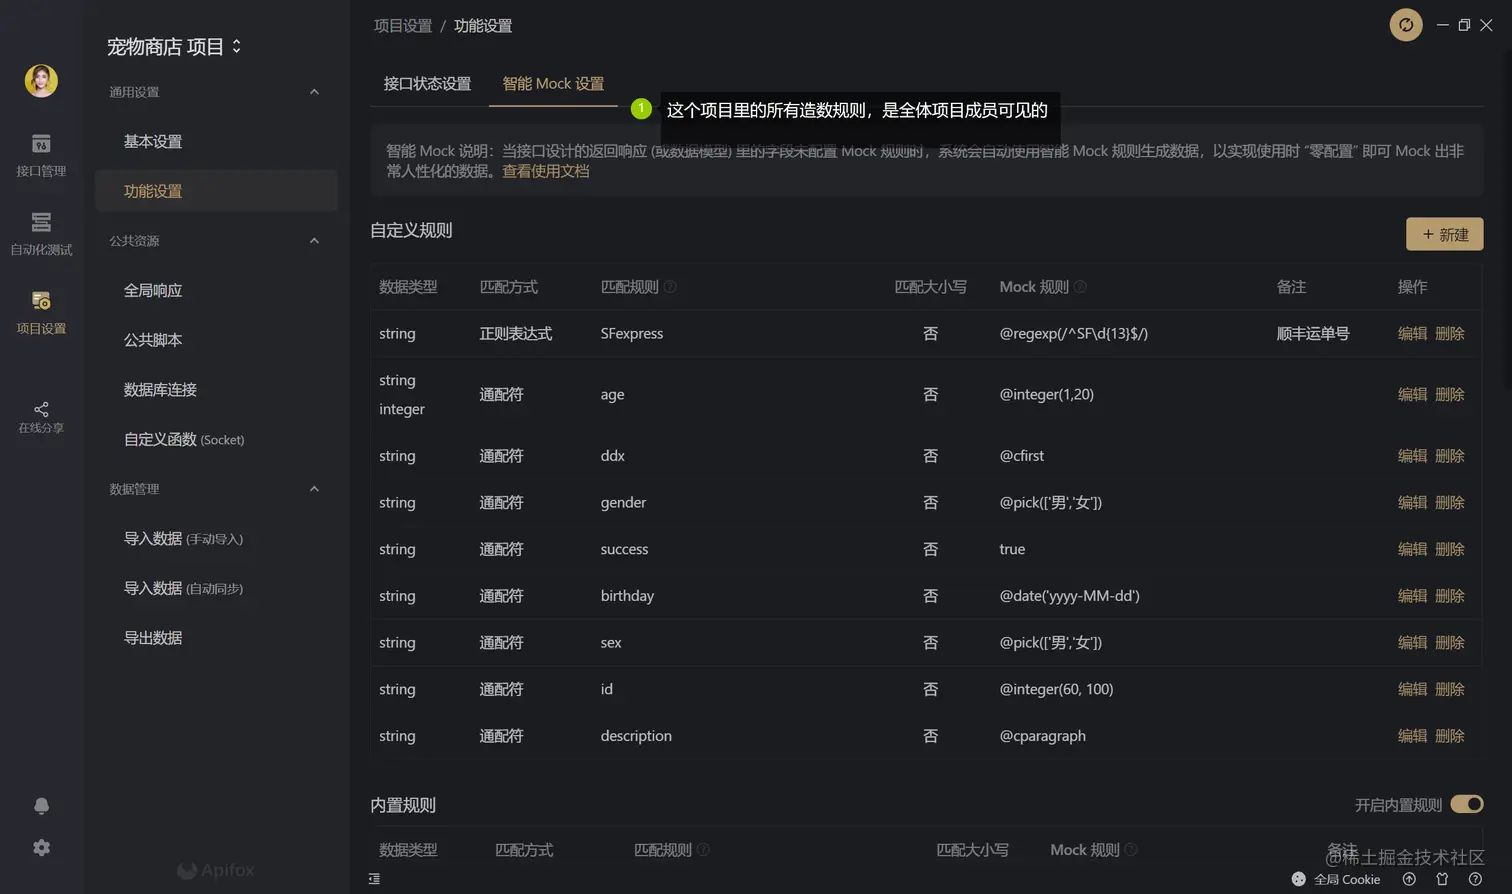This screenshot has width=1512, height=894.
Task: Switch to the 接口状态设置 tab
Action: (x=426, y=84)
